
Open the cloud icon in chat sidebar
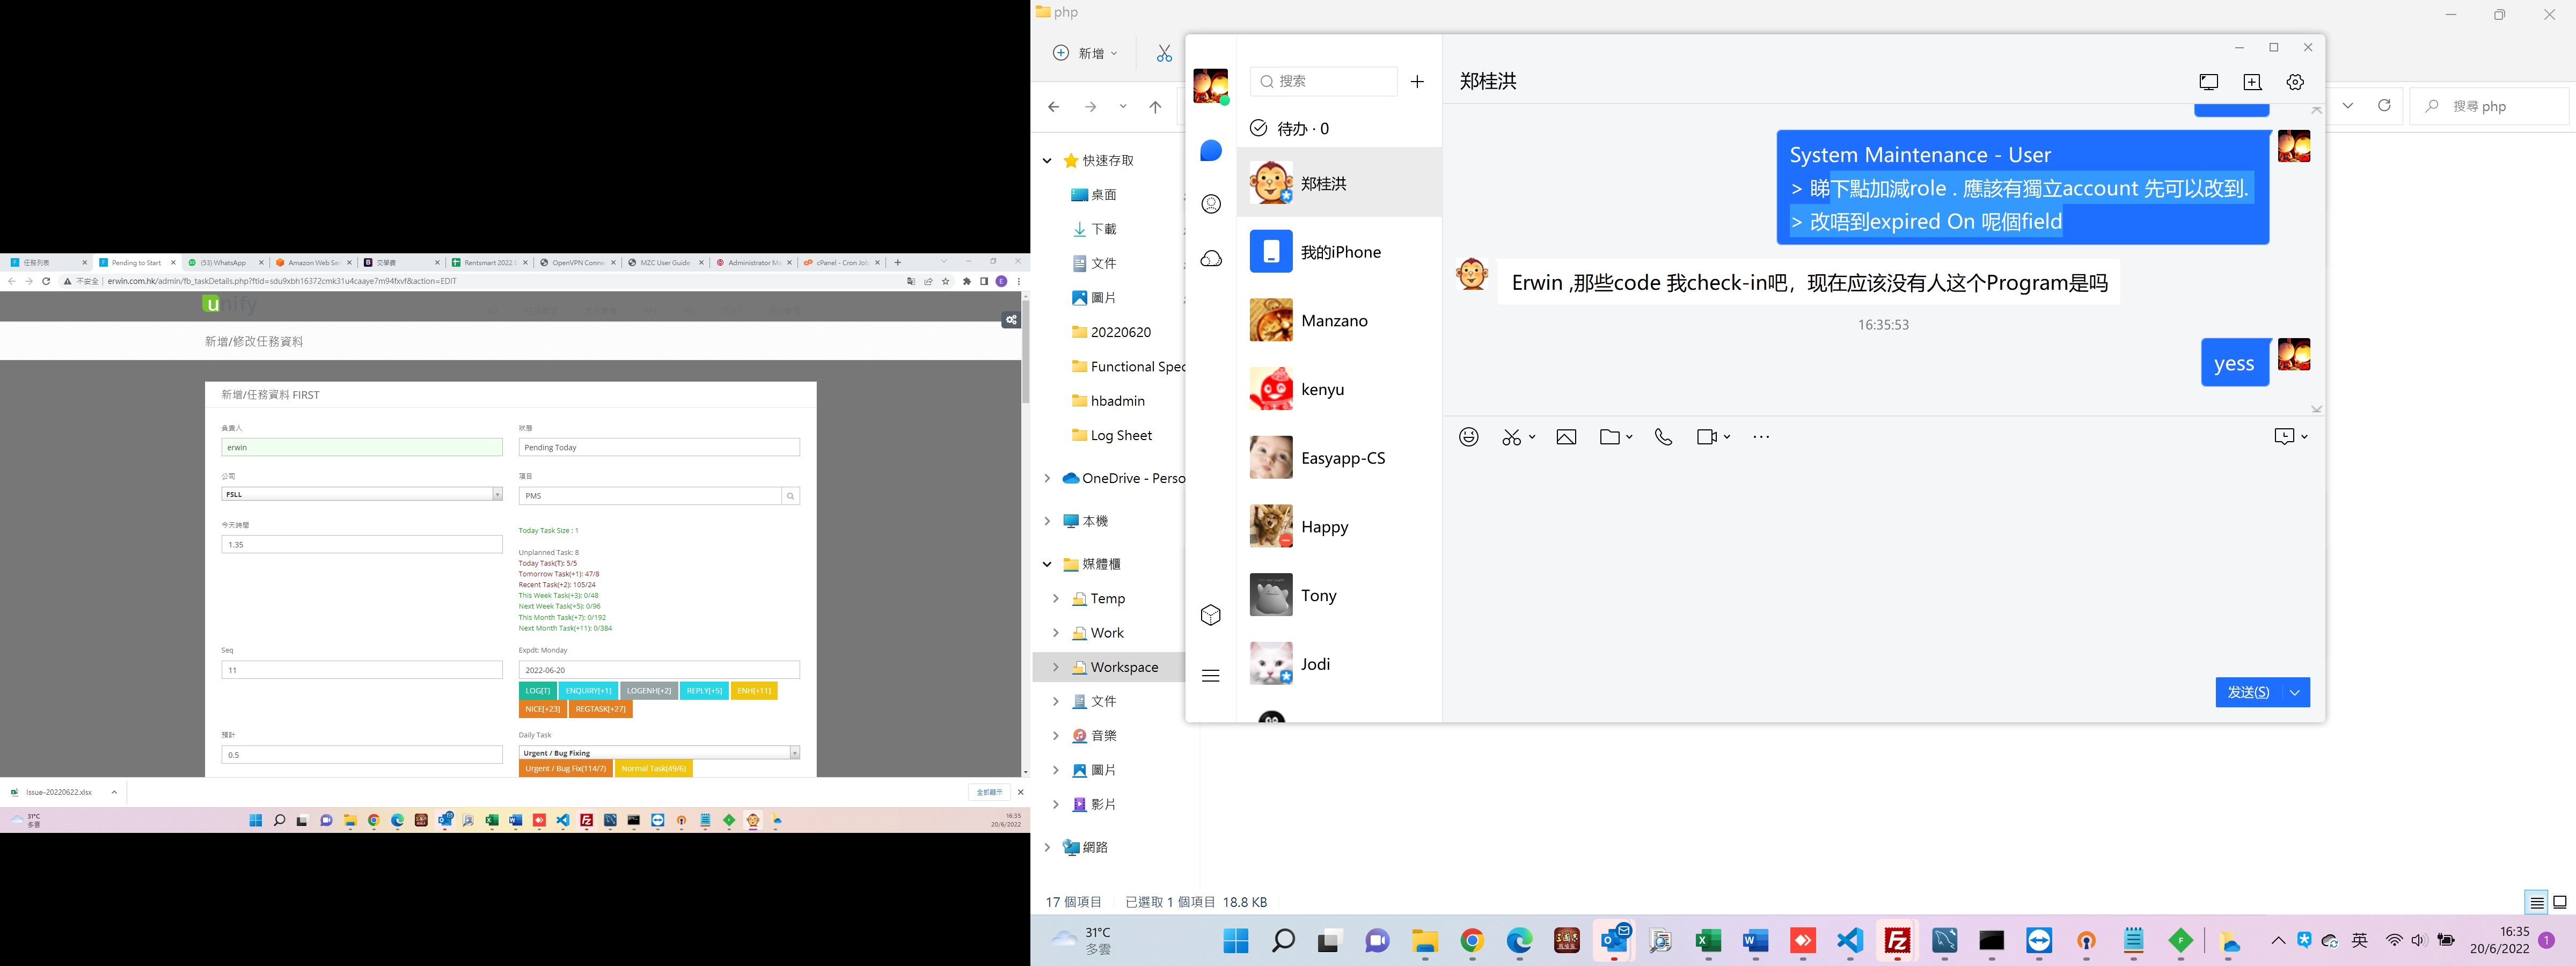click(1211, 259)
